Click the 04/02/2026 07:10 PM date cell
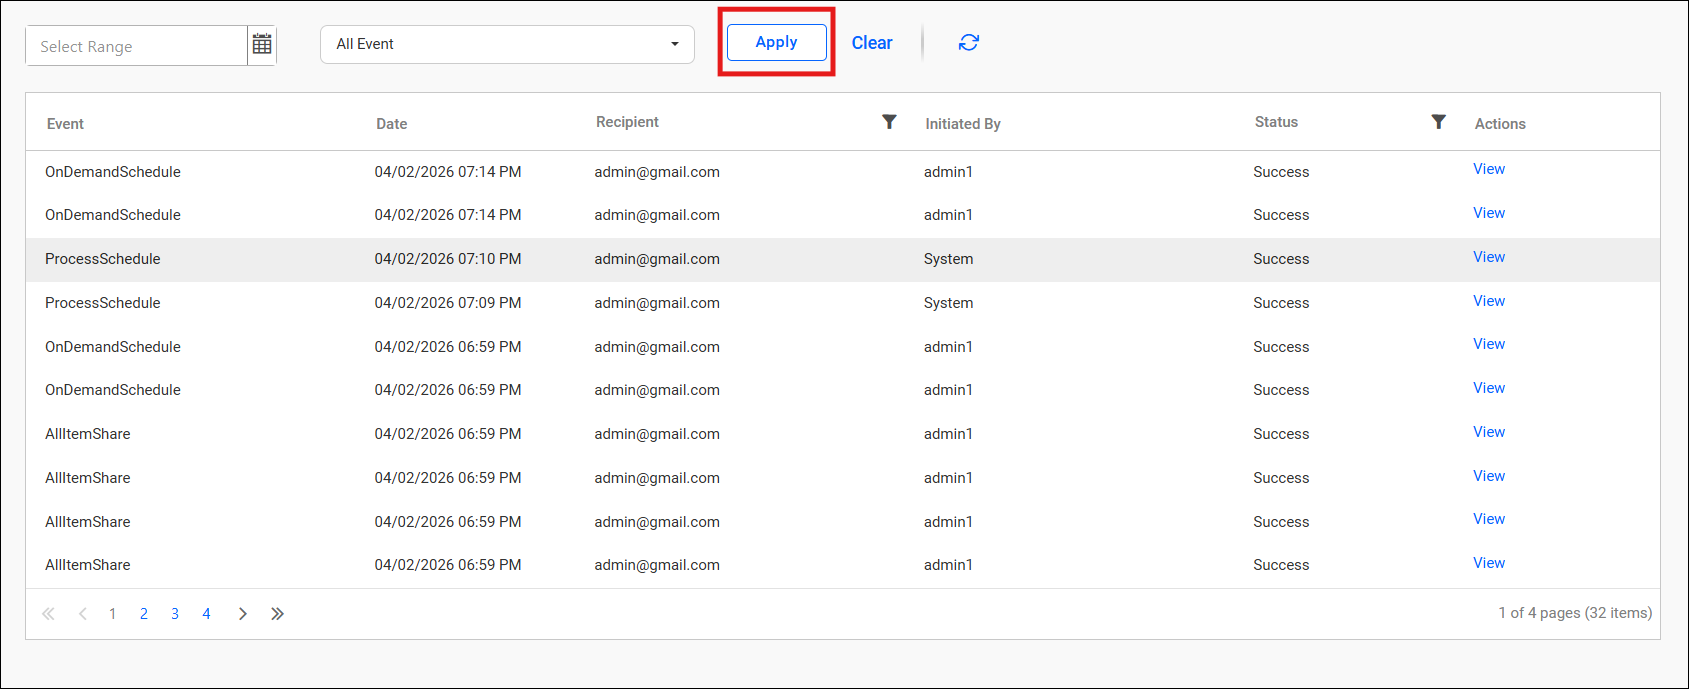 448,259
